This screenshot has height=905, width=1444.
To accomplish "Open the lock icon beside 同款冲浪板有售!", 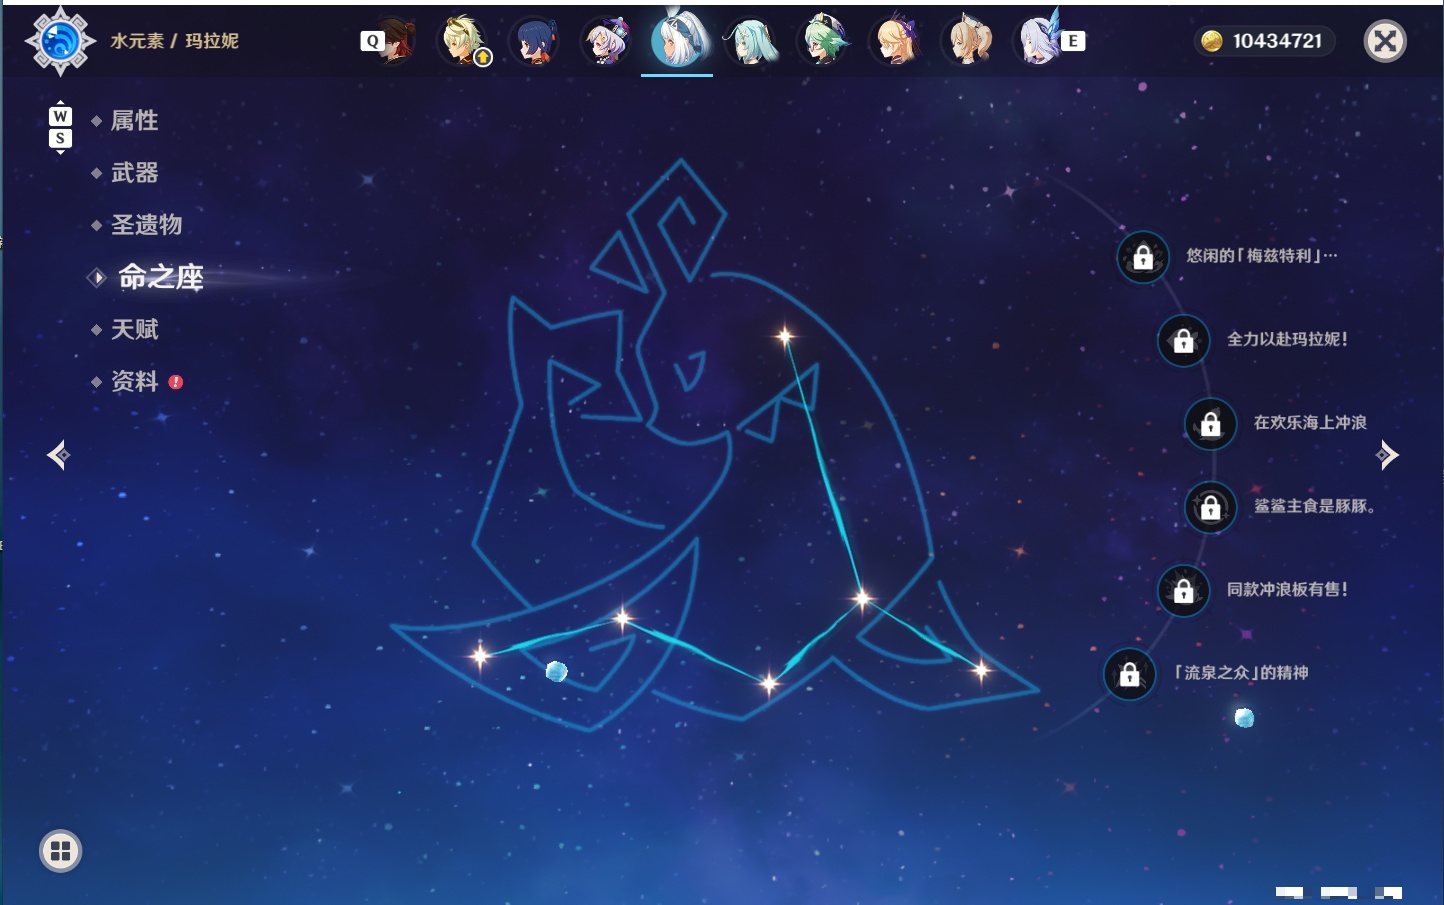I will [1183, 590].
